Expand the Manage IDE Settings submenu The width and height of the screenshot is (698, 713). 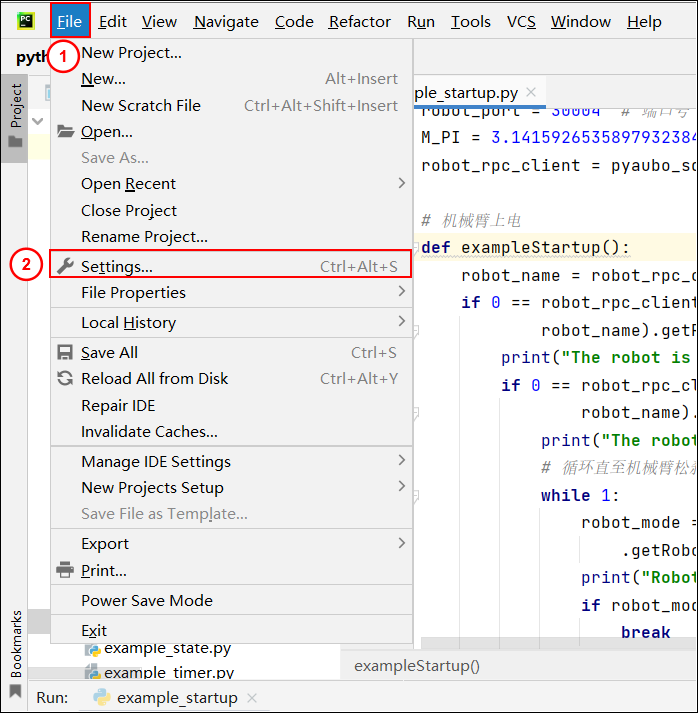coord(231,462)
